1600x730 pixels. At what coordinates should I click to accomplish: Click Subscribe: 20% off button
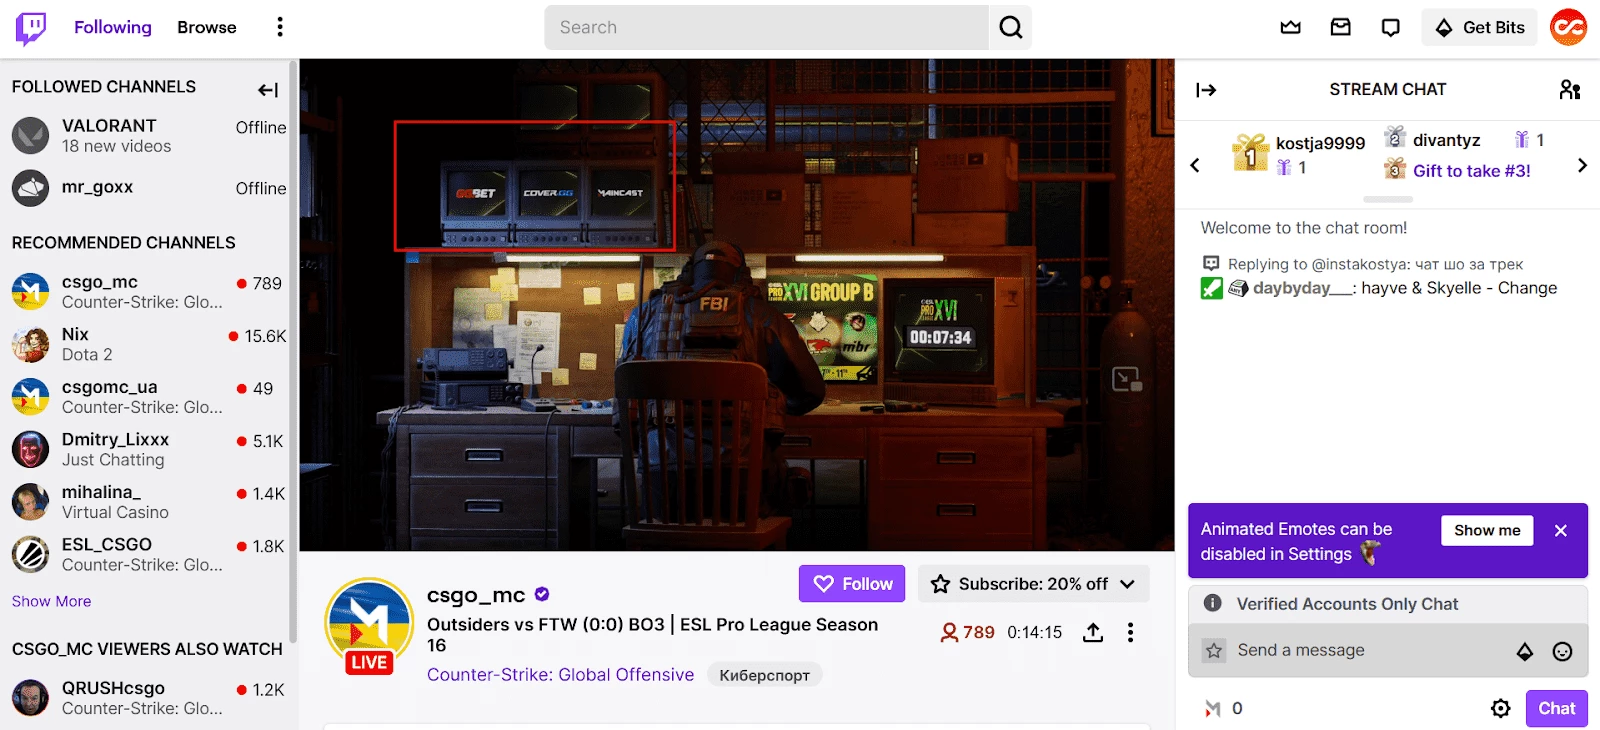coord(1033,584)
